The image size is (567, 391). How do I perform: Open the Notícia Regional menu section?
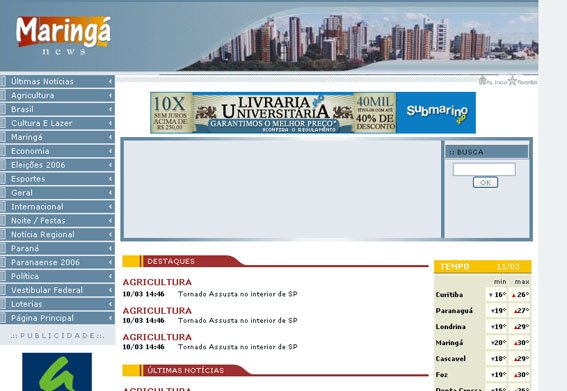(x=57, y=235)
